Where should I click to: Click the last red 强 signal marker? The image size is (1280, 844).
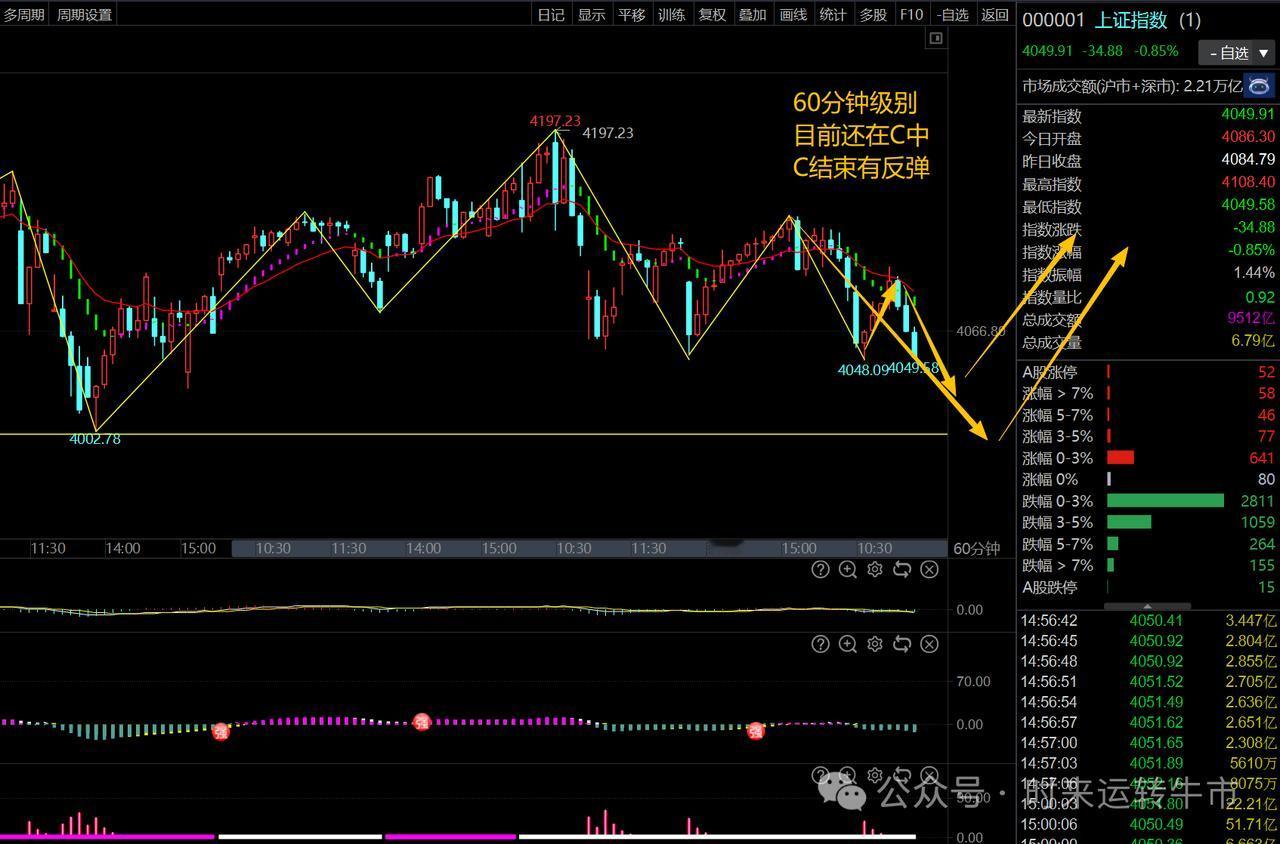756,731
